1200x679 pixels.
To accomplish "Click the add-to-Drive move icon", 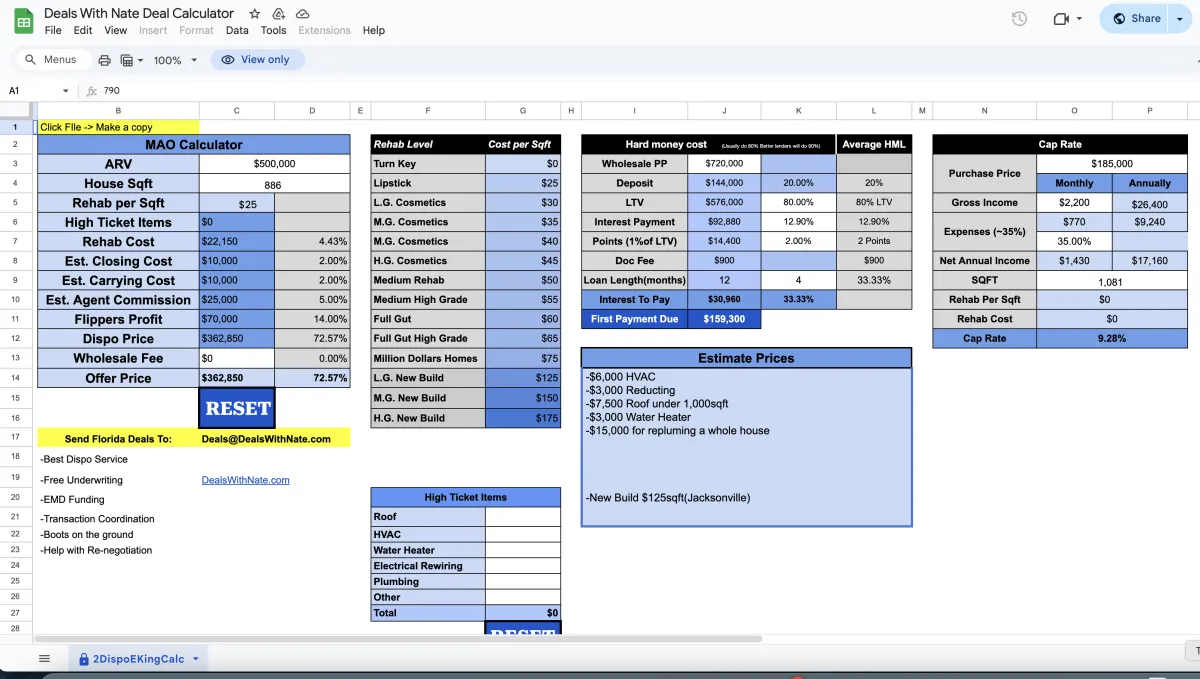I will click(x=279, y=14).
